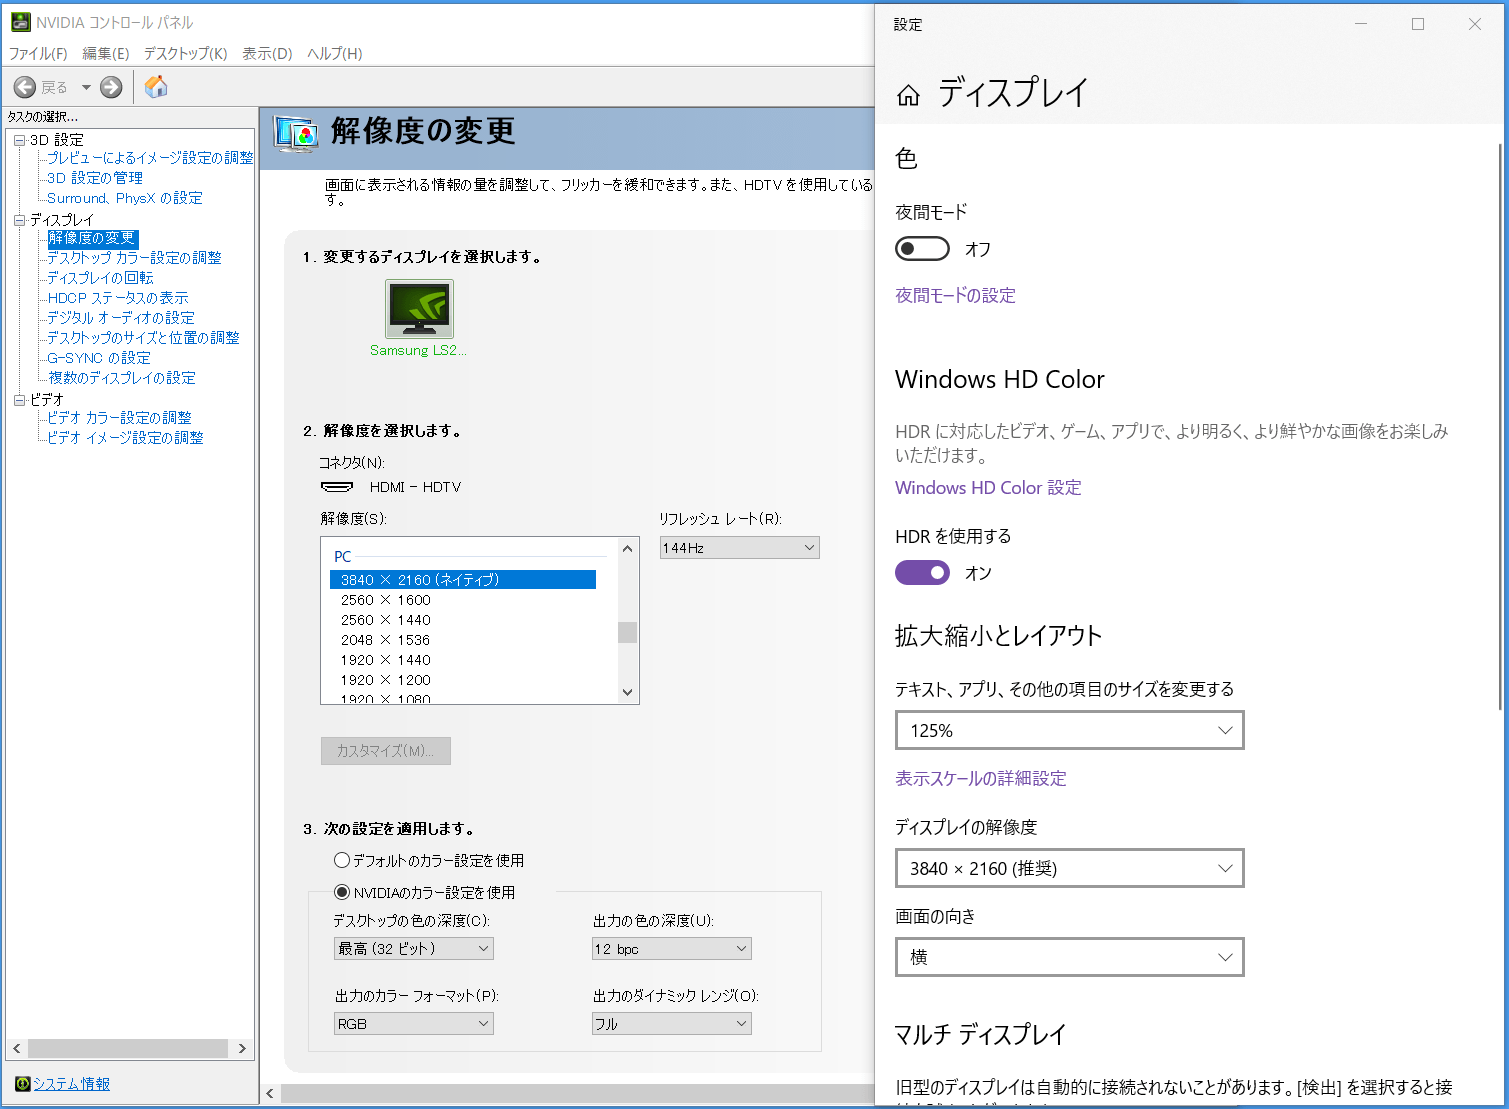Select the Samsung LS2 display thumbnail

pos(419,309)
